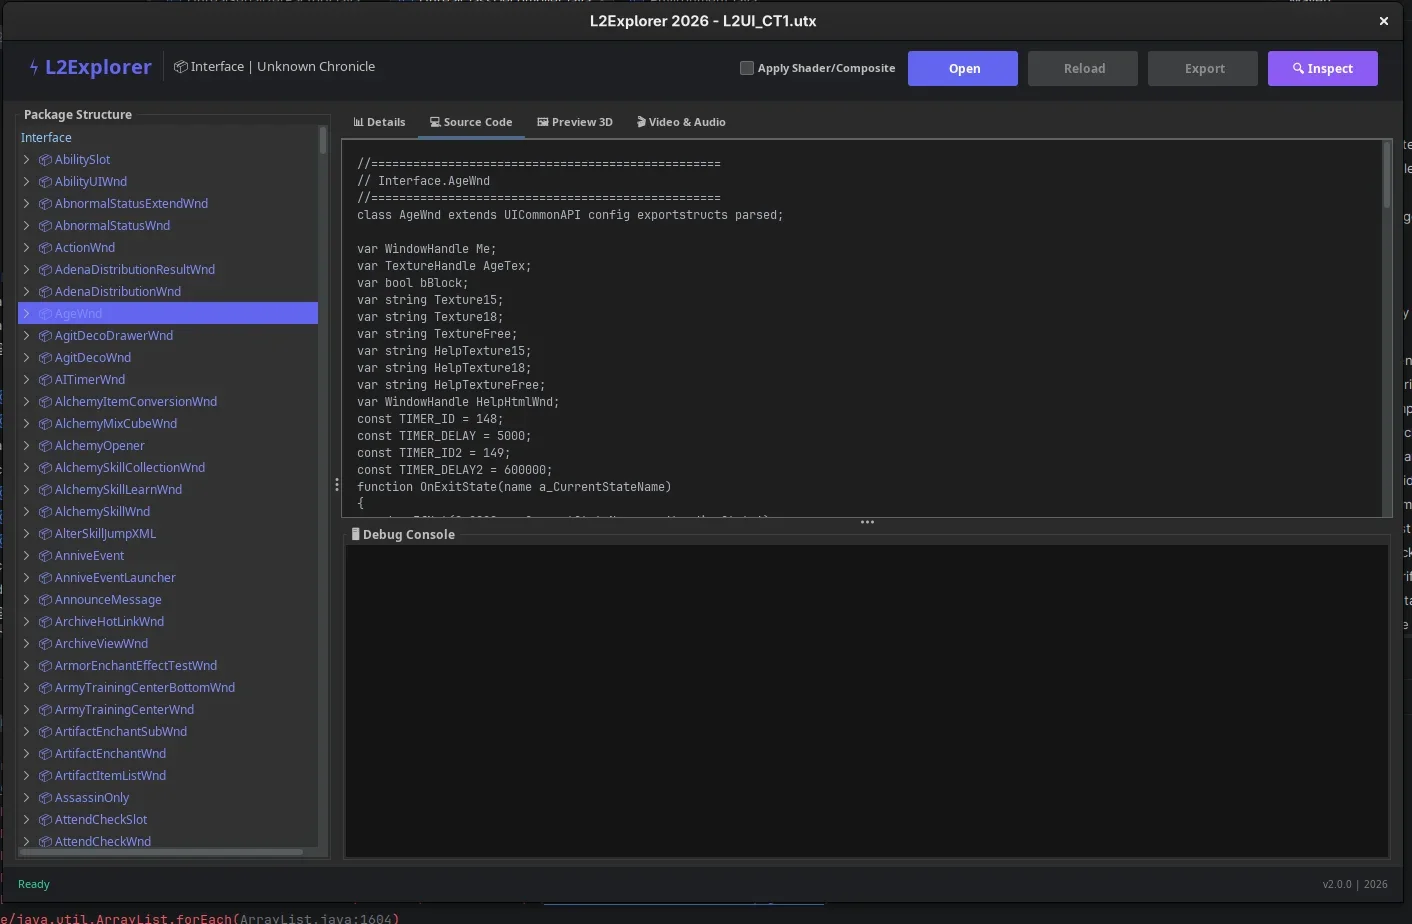Image resolution: width=1412 pixels, height=924 pixels.
Task: Click the package icon beside ArchiveViewWnd
Action: (45, 644)
